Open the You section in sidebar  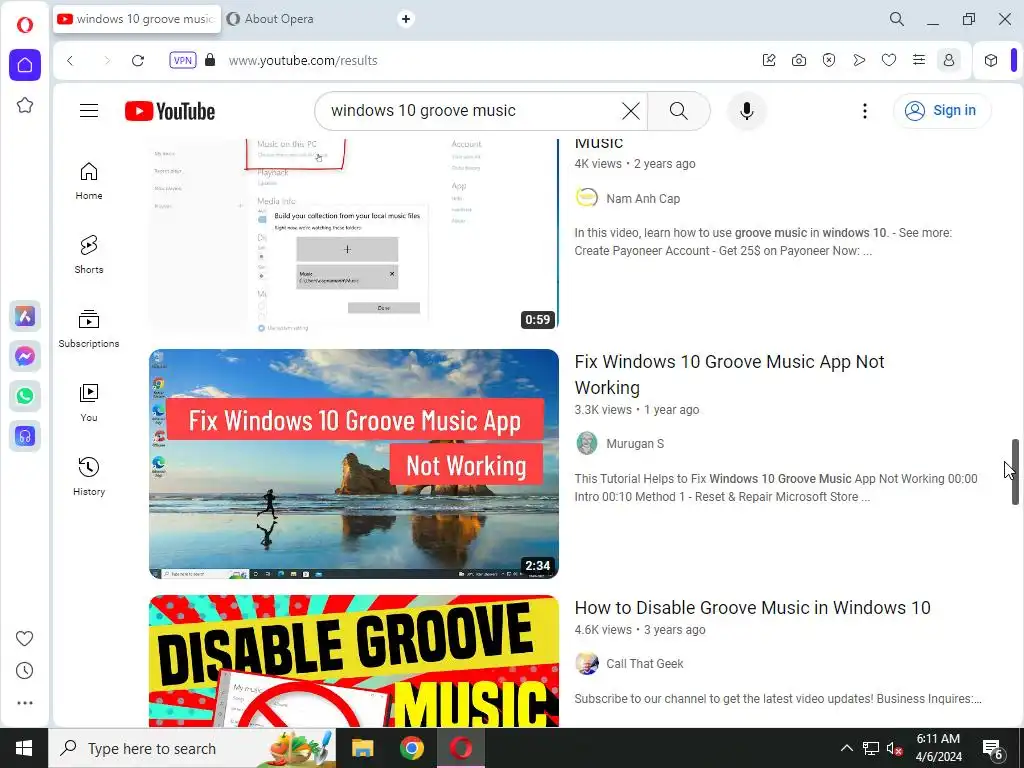click(89, 402)
